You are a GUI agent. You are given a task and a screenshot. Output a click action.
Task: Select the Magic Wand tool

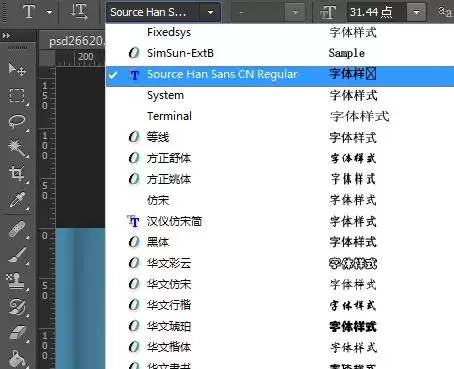[x=17, y=148]
